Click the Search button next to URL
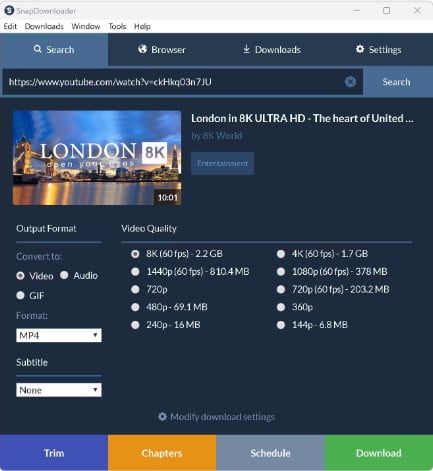Viewport: 433px width, 471px height. pos(396,82)
